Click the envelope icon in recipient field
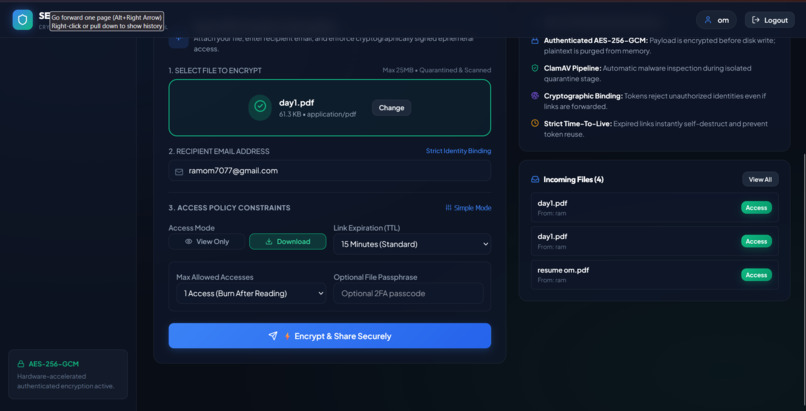The height and width of the screenshot is (411, 806). (179, 172)
